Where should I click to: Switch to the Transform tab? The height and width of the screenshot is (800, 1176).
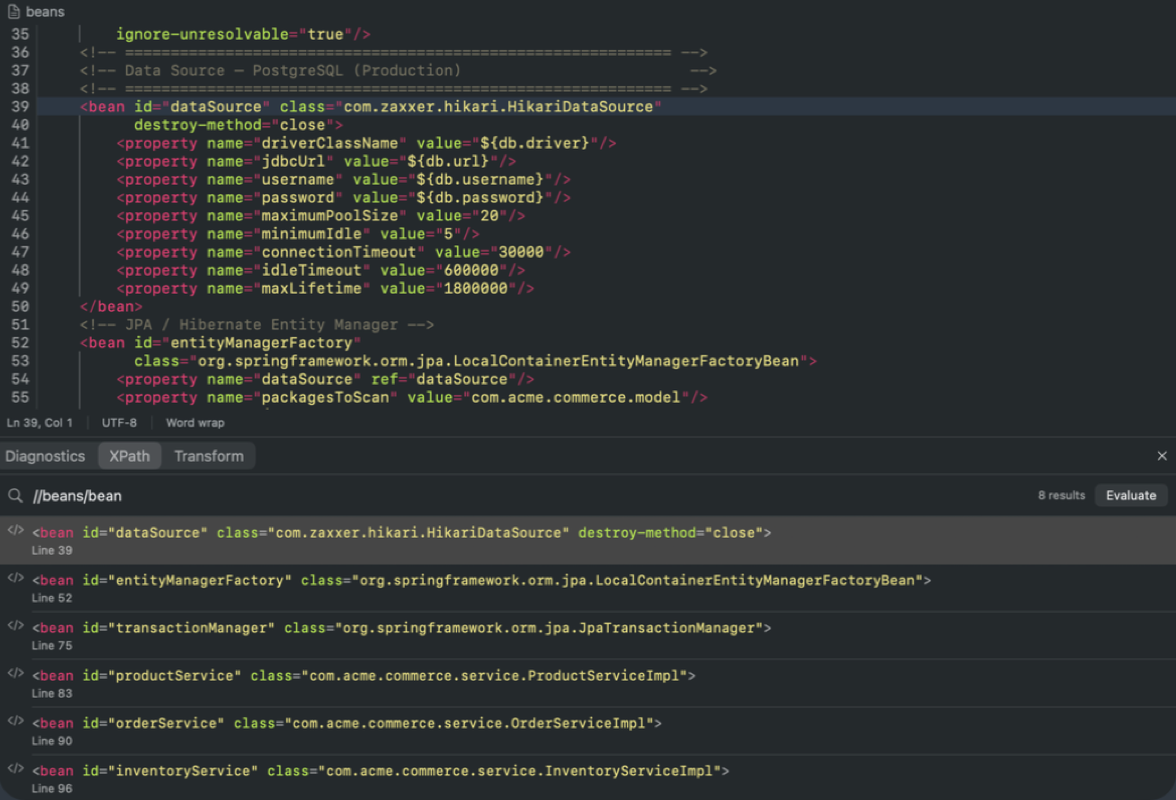pos(209,455)
